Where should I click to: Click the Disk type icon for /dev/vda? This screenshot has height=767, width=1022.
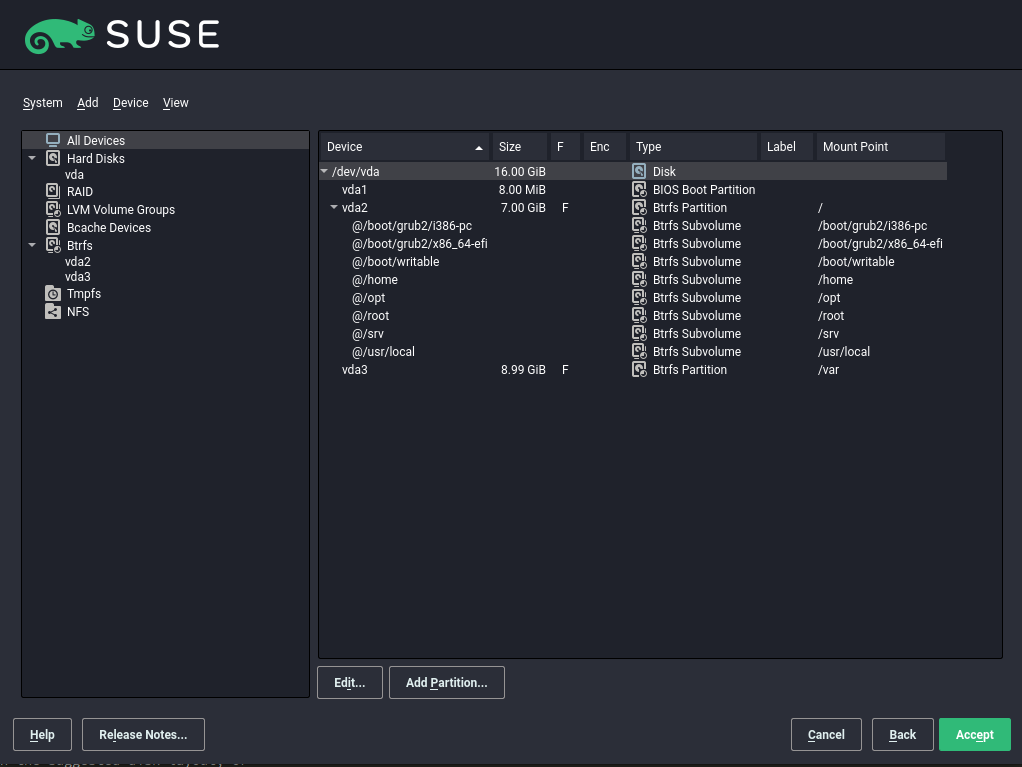[x=639, y=172]
